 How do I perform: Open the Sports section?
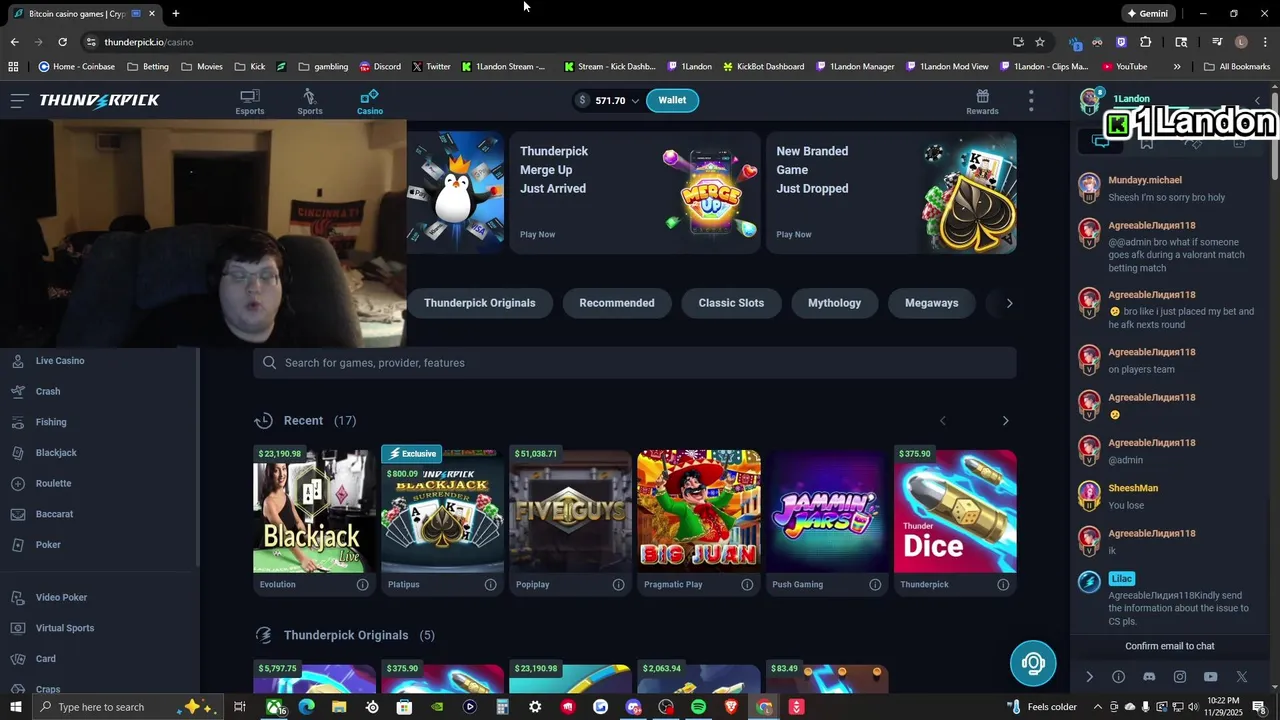tap(310, 102)
